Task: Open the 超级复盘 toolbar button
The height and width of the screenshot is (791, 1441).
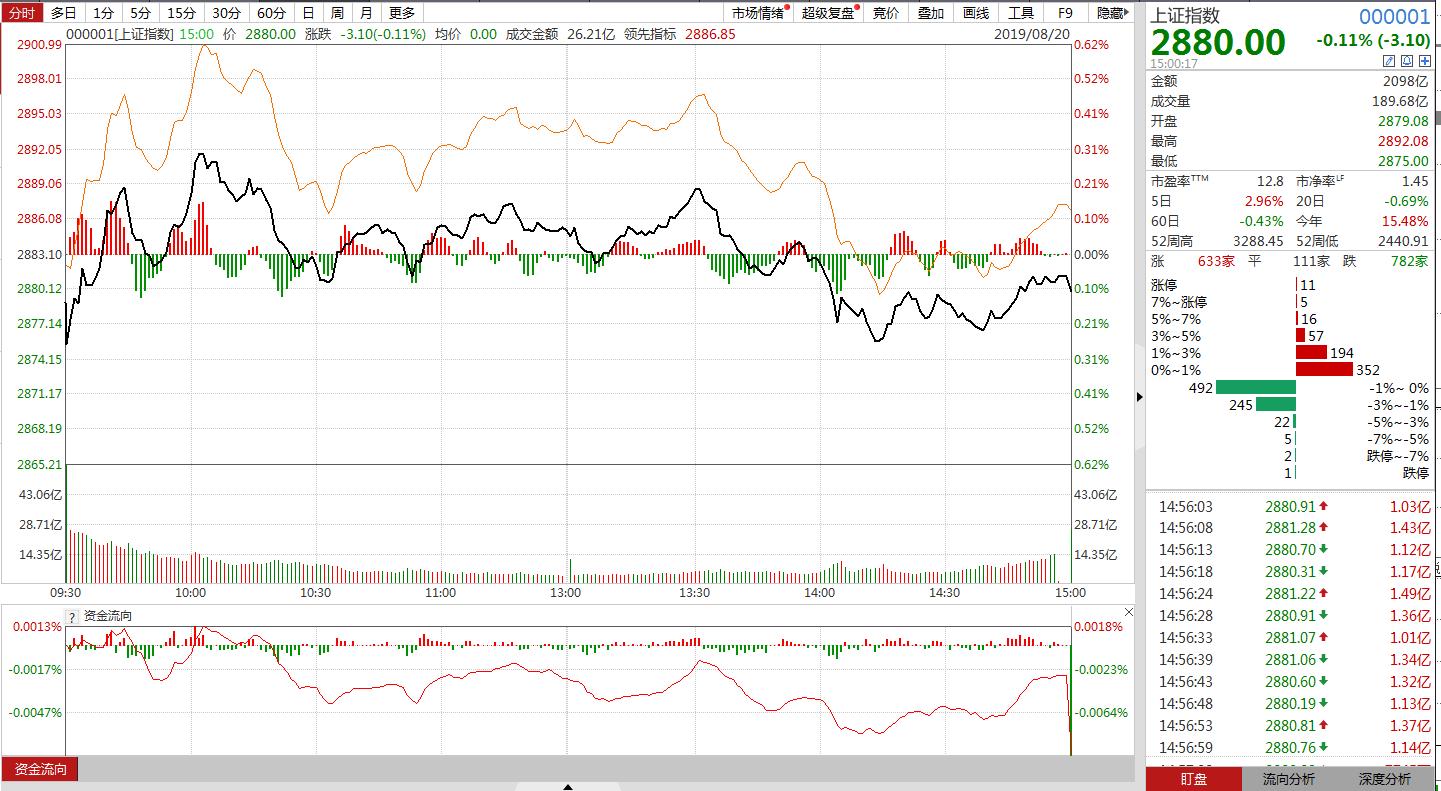Action: click(828, 13)
